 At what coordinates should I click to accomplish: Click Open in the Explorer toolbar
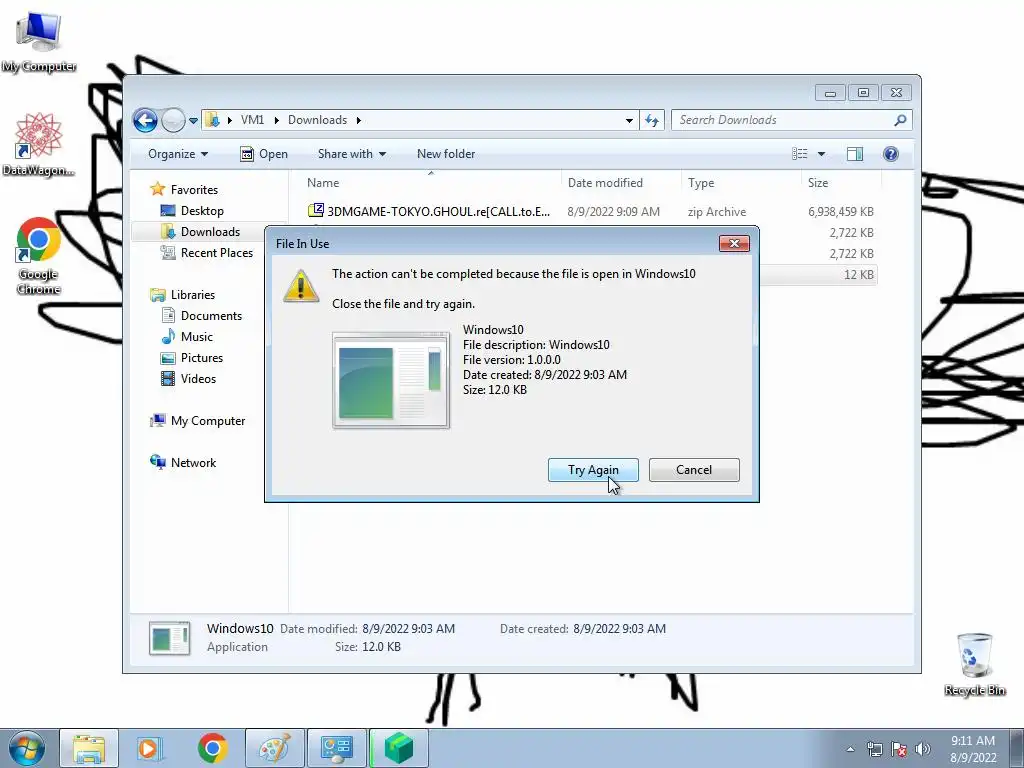point(264,154)
